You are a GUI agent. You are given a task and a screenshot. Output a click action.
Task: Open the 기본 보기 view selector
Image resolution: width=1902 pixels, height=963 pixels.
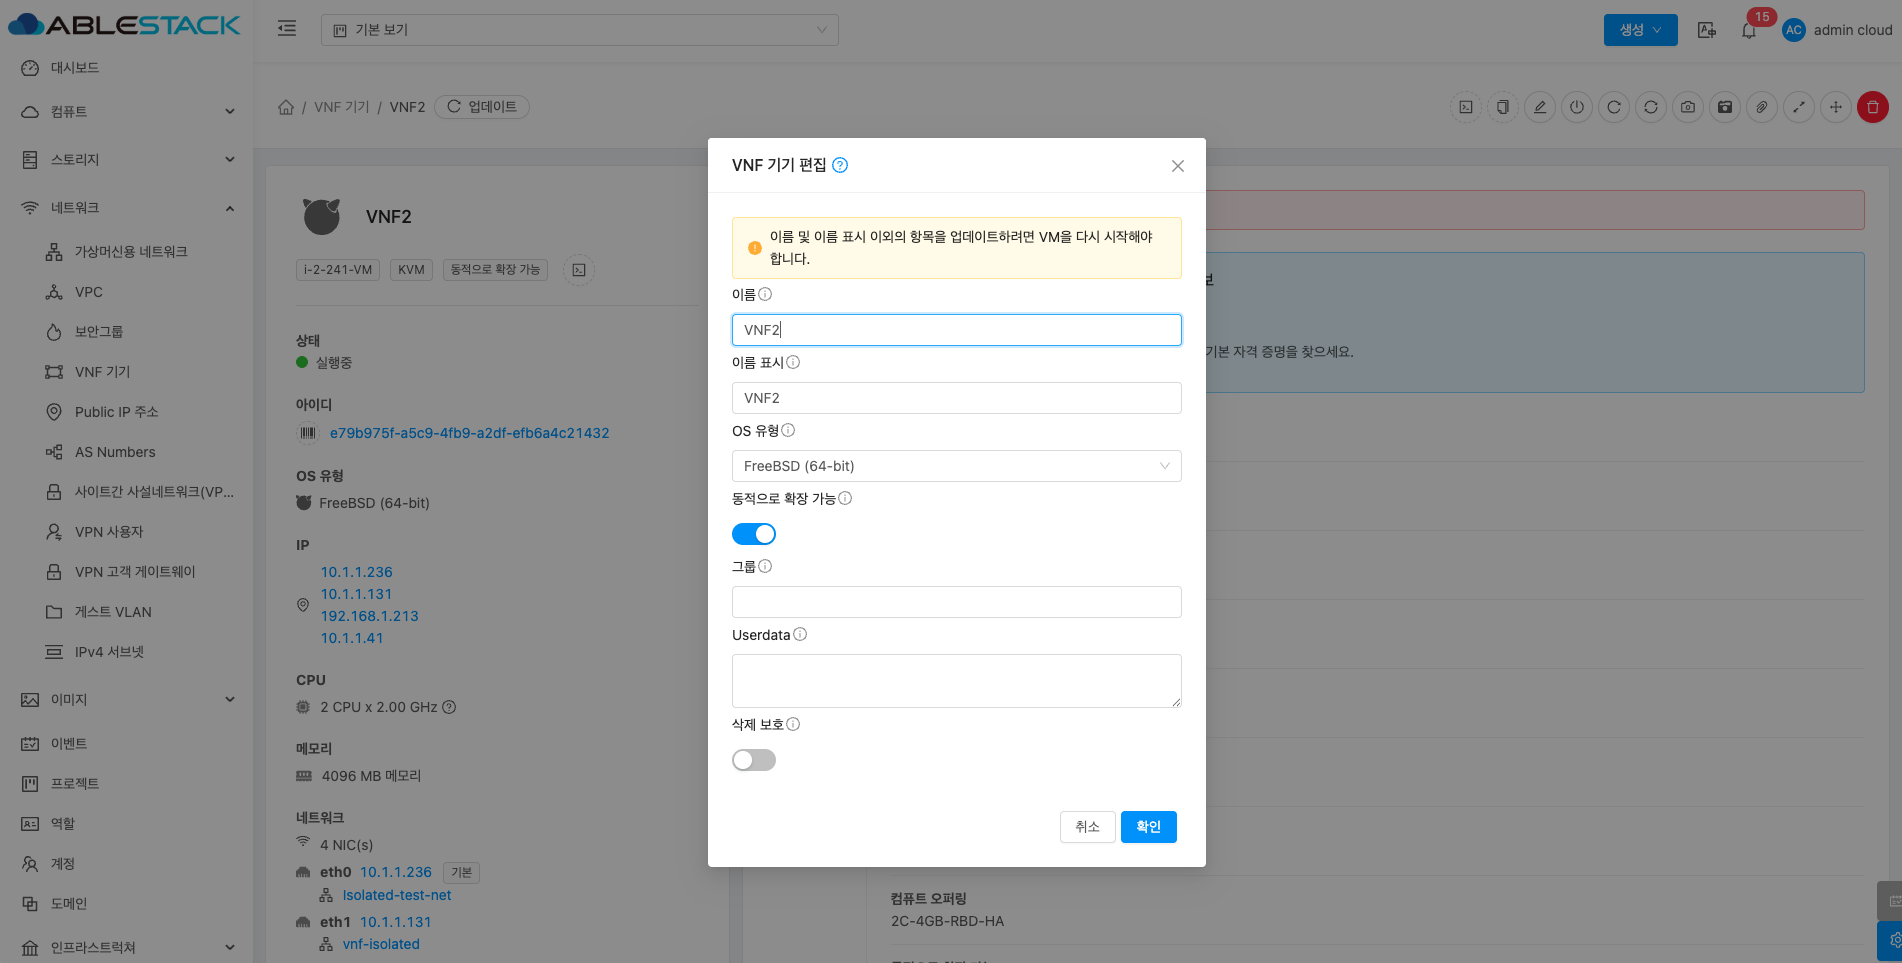[579, 30]
